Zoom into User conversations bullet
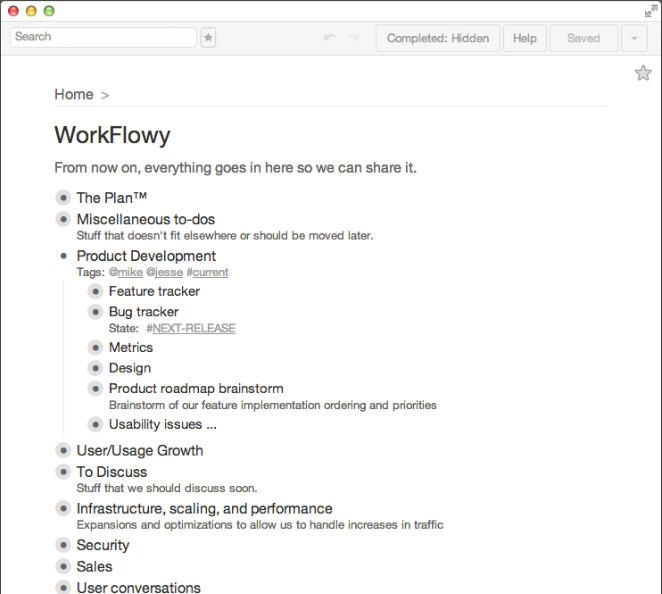The image size is (662, 594). click(x=63, y=587)
